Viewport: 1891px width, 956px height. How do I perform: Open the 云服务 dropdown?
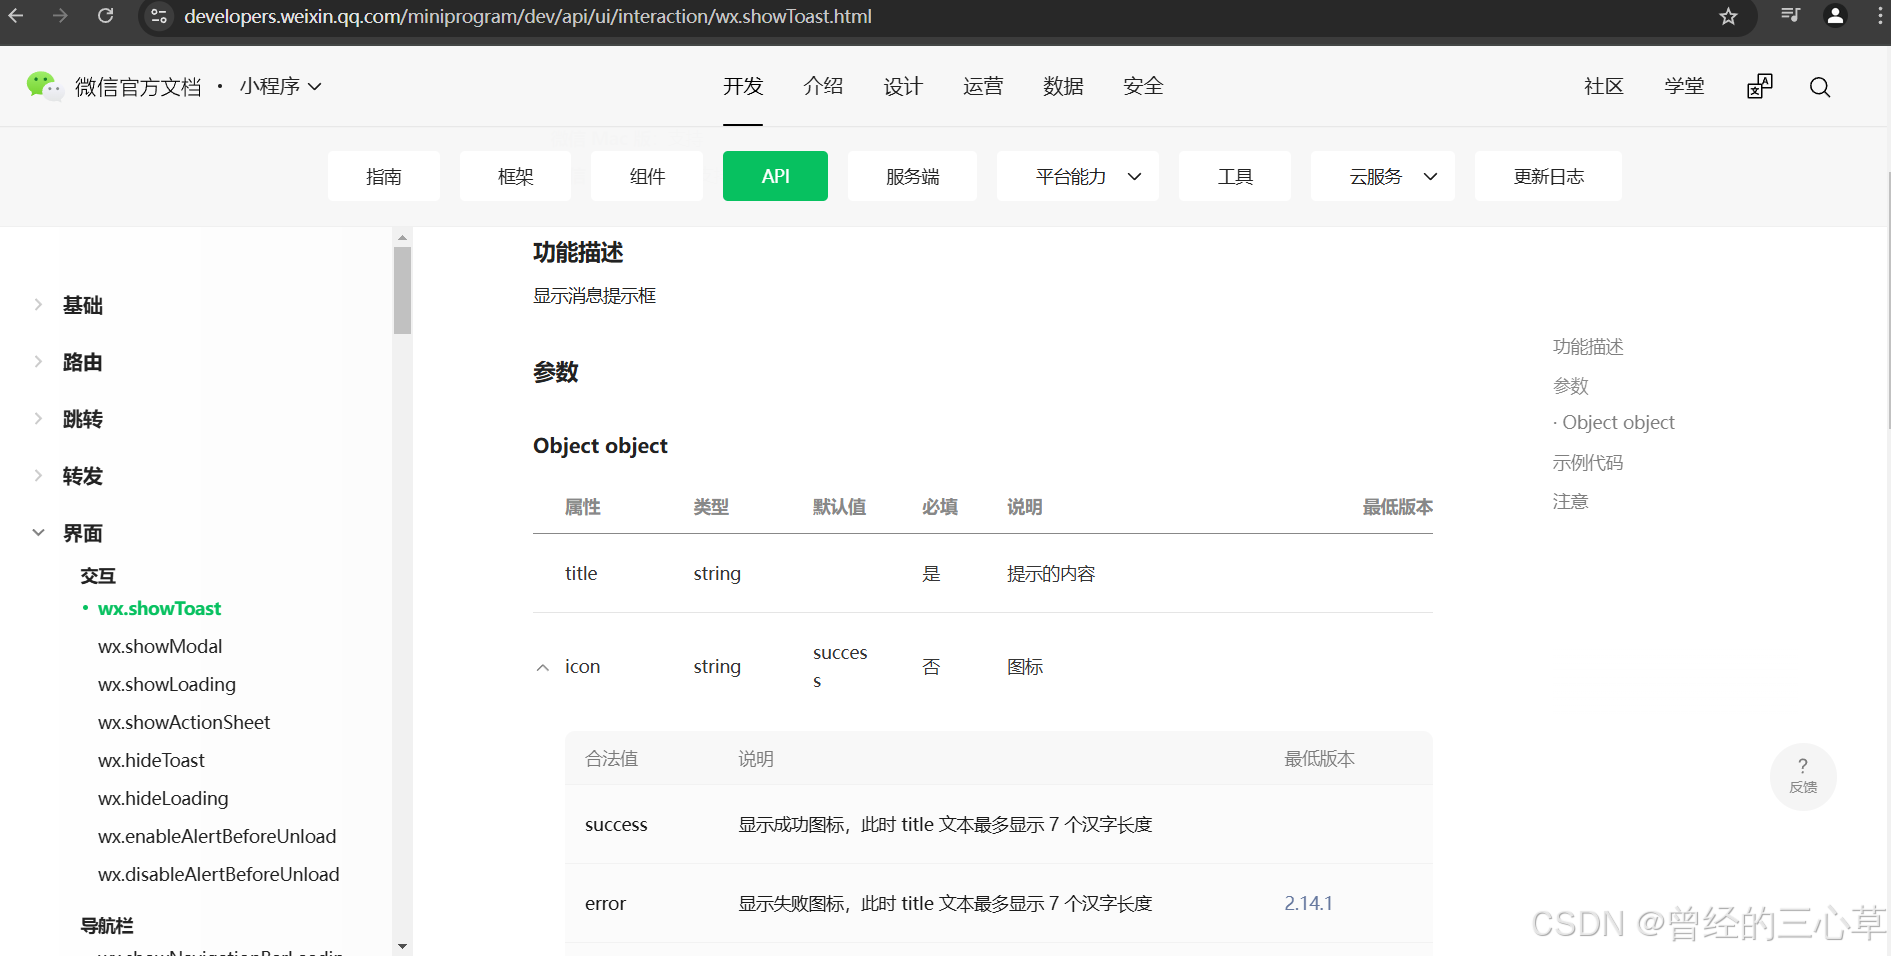click(x=1383, y=176)
